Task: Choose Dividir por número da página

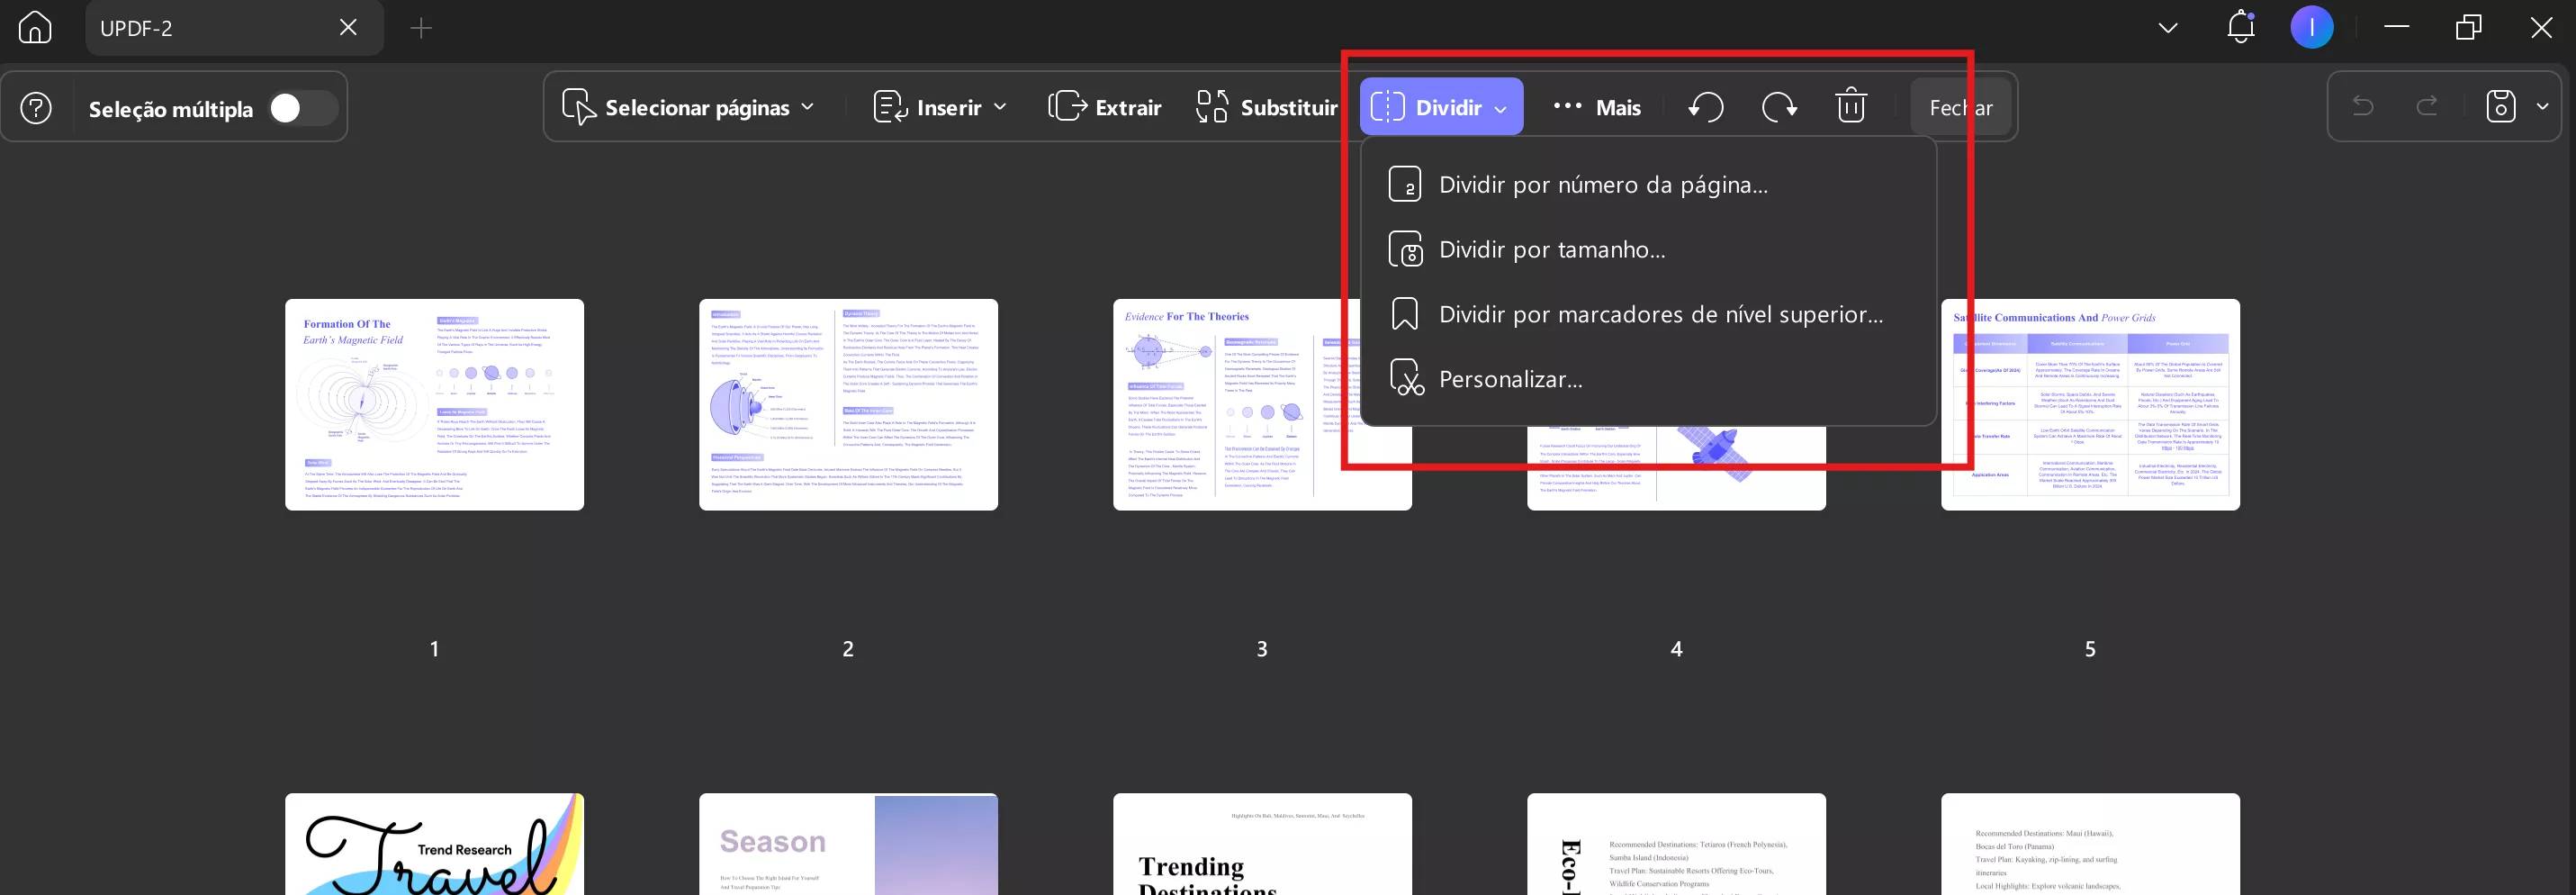Action: point(1648,185)
